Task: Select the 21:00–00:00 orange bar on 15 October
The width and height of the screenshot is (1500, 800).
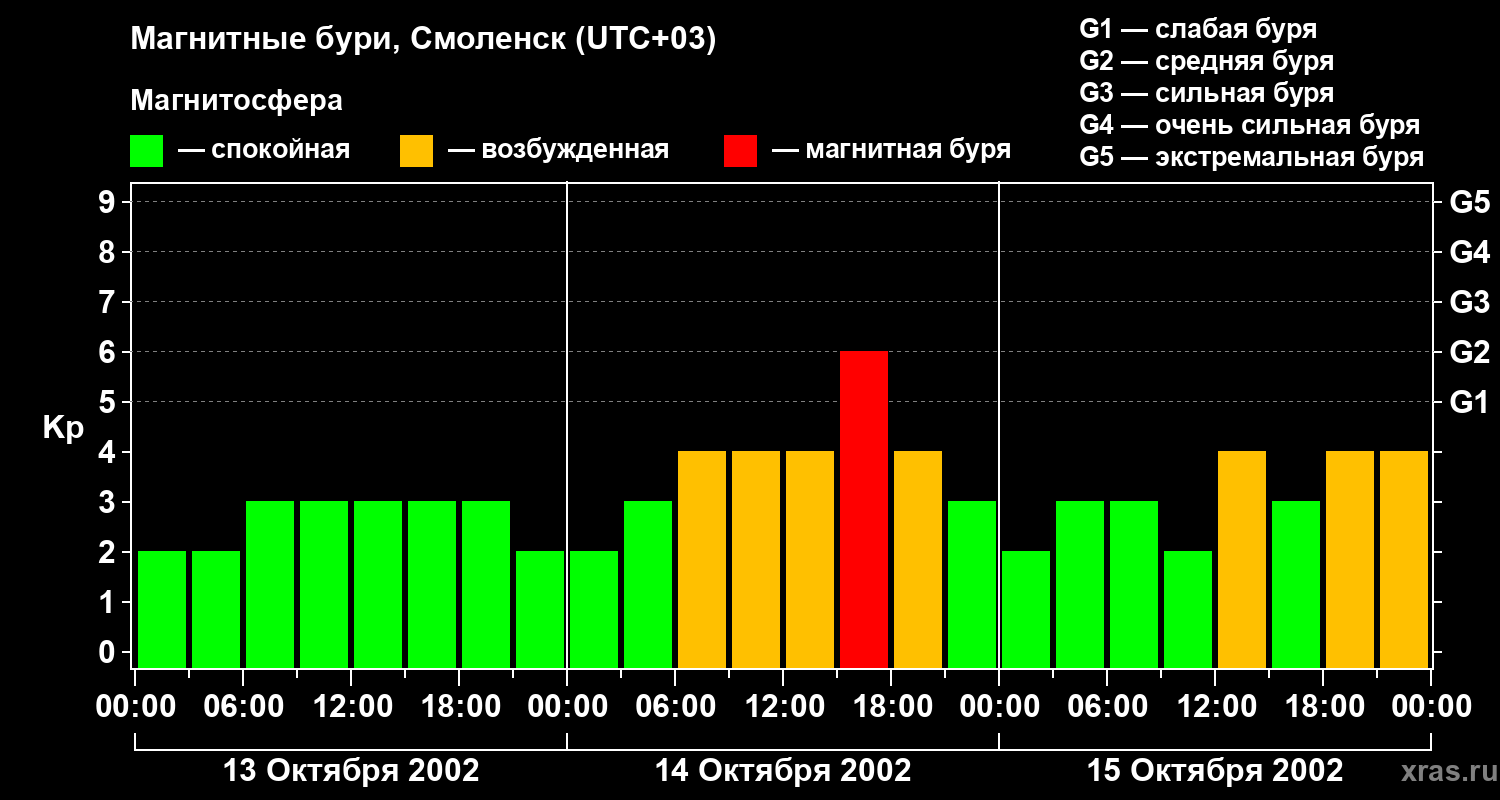Action: click(x=1404, y=559)
